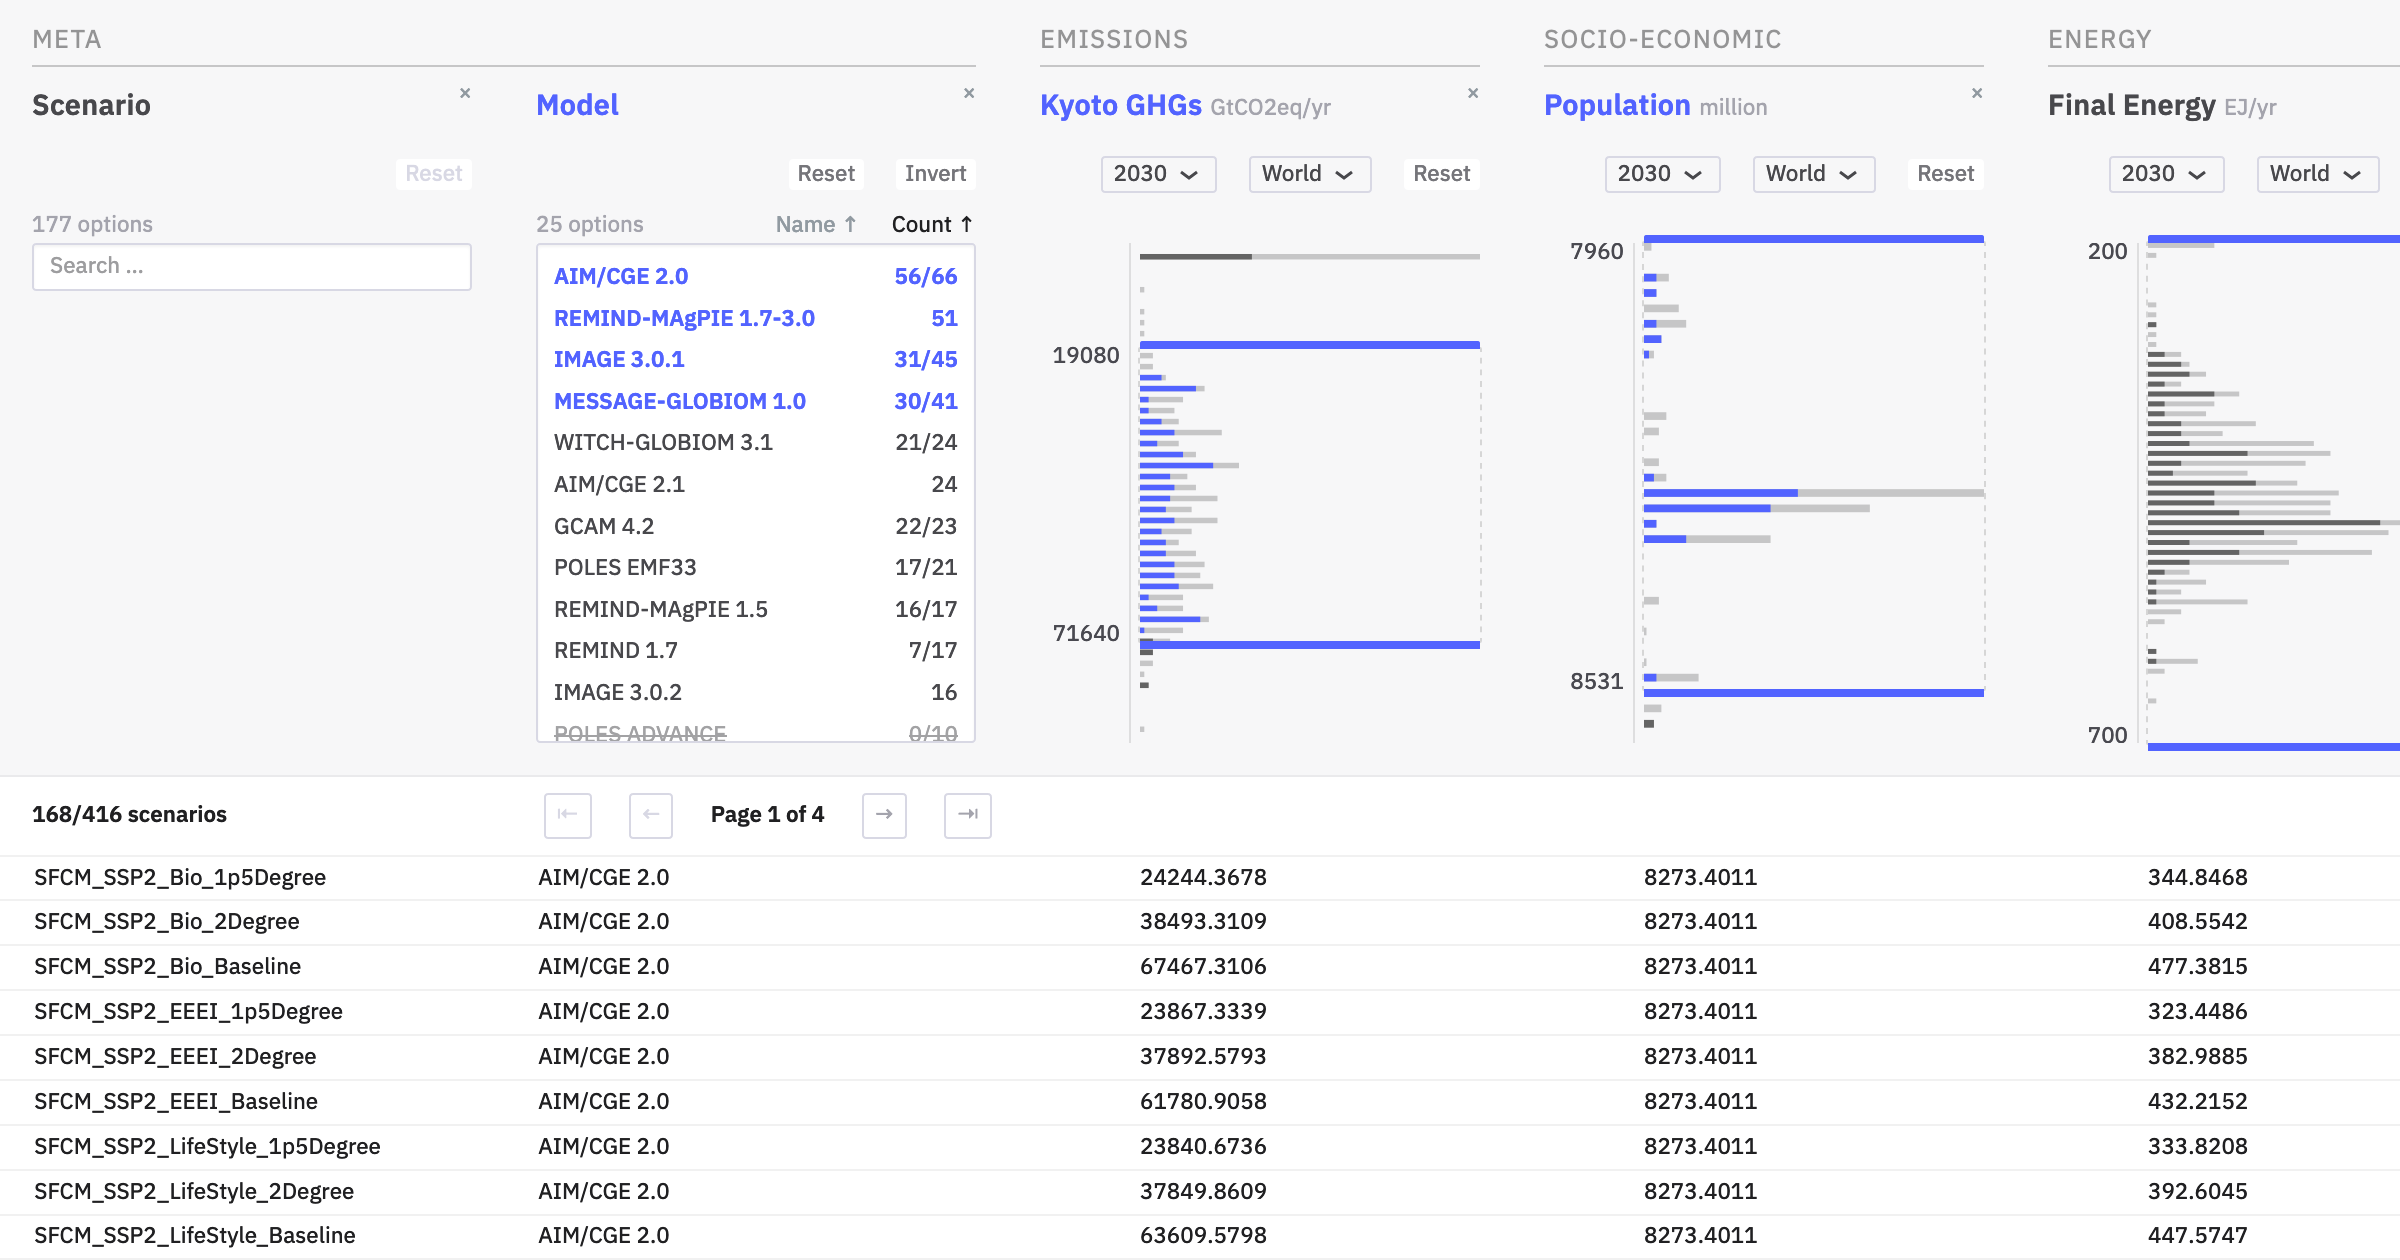Click Final Energy value 477.3815
Viewport: 2400px width, 1260px height.
click(x=2197, y=966)
